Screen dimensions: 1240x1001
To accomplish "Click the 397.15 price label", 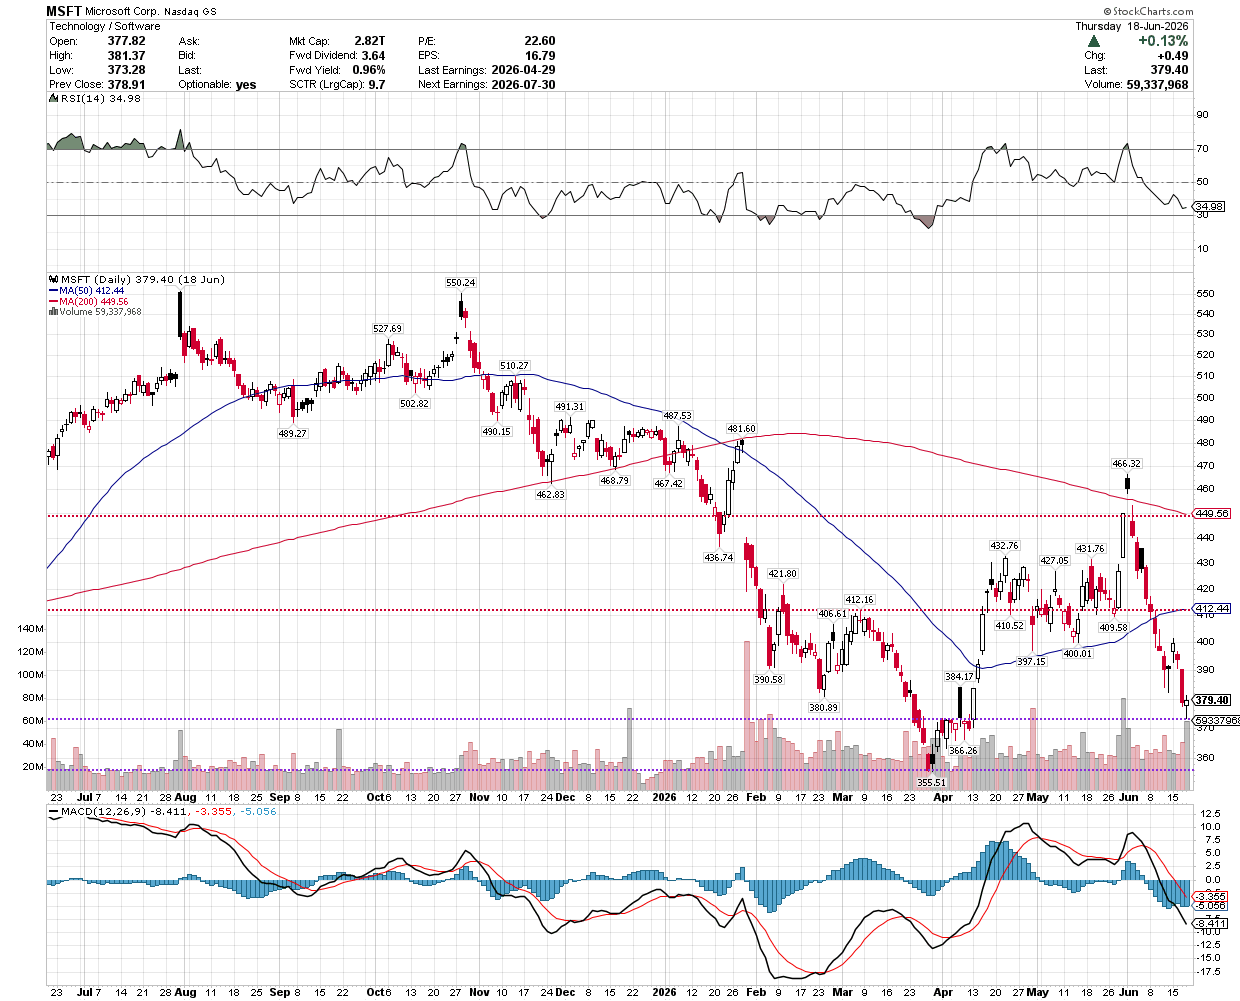I will [x=1031, y=662].
